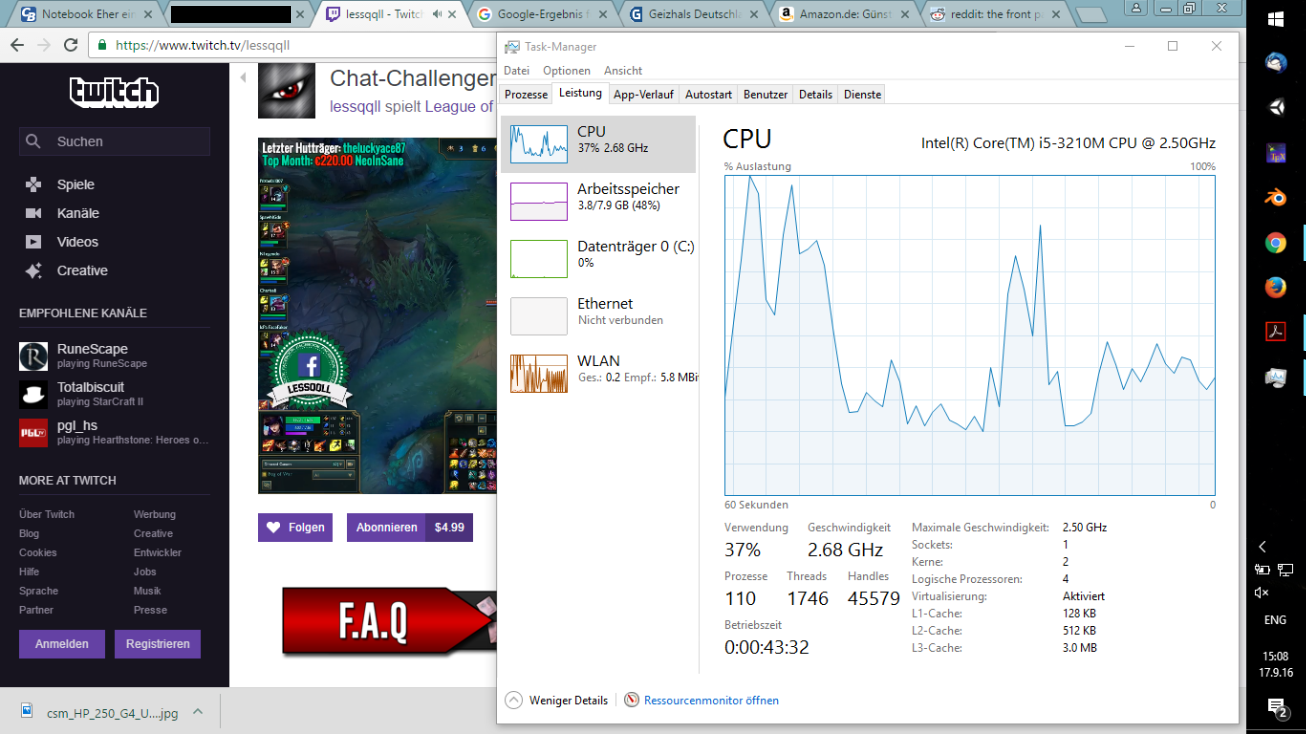1306x734 pixels.
Task: Open Unity from the taskbar
Action: [x=1276, y=107]
